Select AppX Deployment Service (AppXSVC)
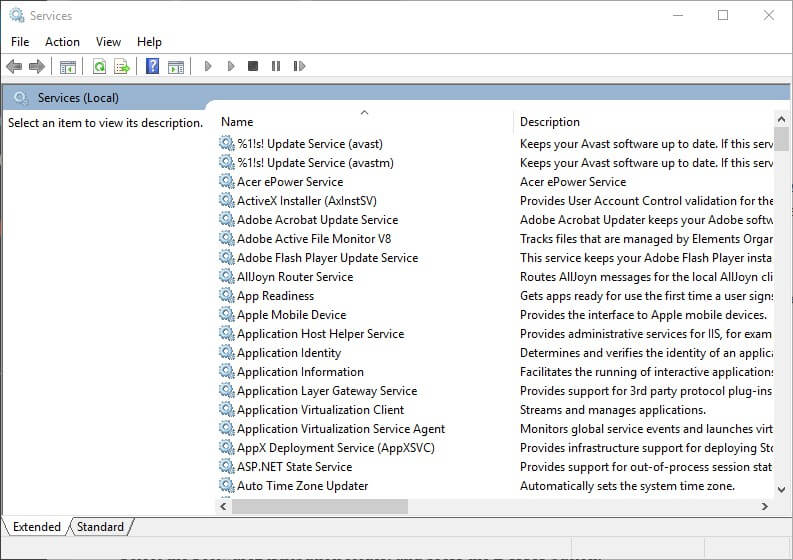The image size is (793, 560). (x=336, y=447)
